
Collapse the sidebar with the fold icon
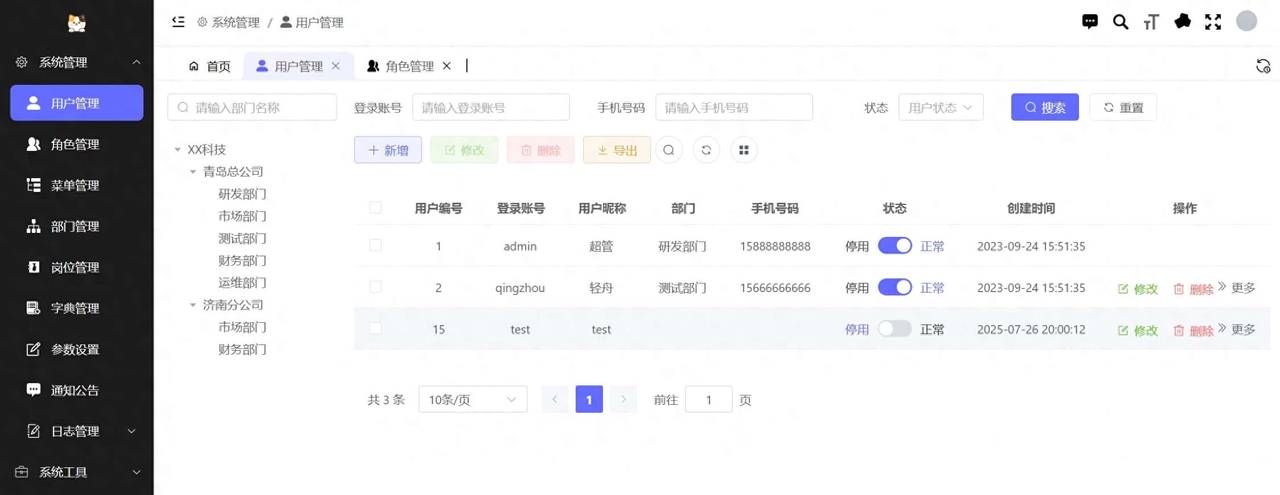coord(179,21)
